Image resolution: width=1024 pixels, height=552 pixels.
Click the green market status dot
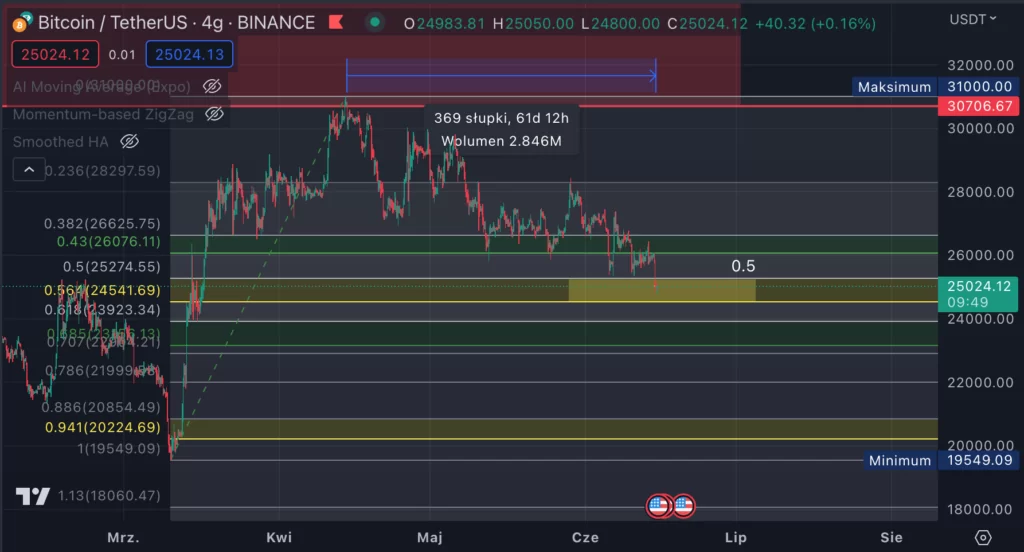pyautogui.click(x=374, y=22)
